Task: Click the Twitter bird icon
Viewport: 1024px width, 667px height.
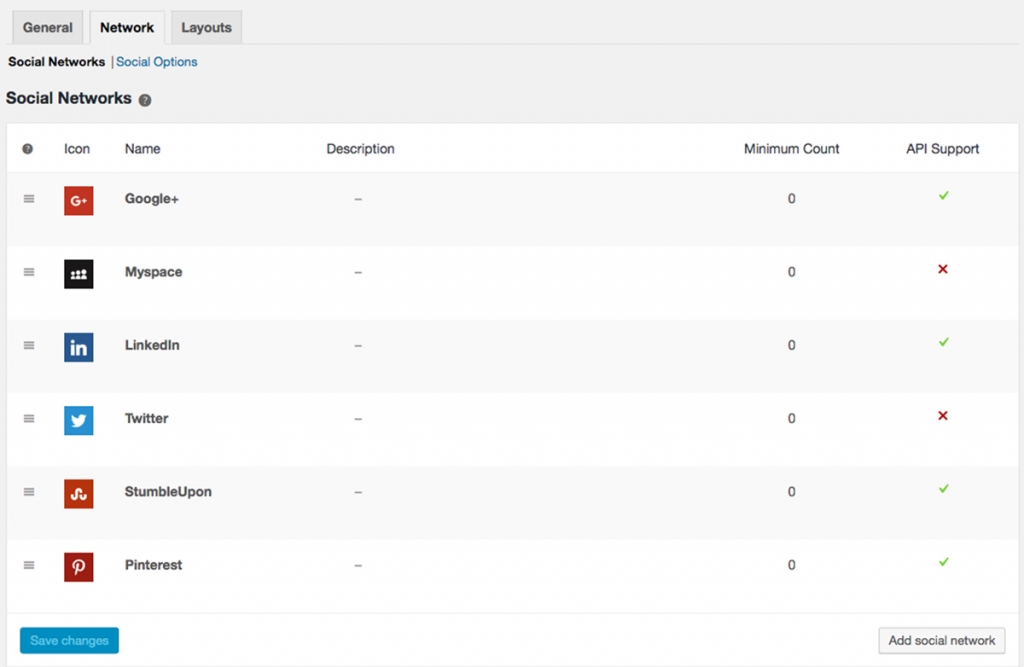Action: pyautogui.click(x=78, y=420)
